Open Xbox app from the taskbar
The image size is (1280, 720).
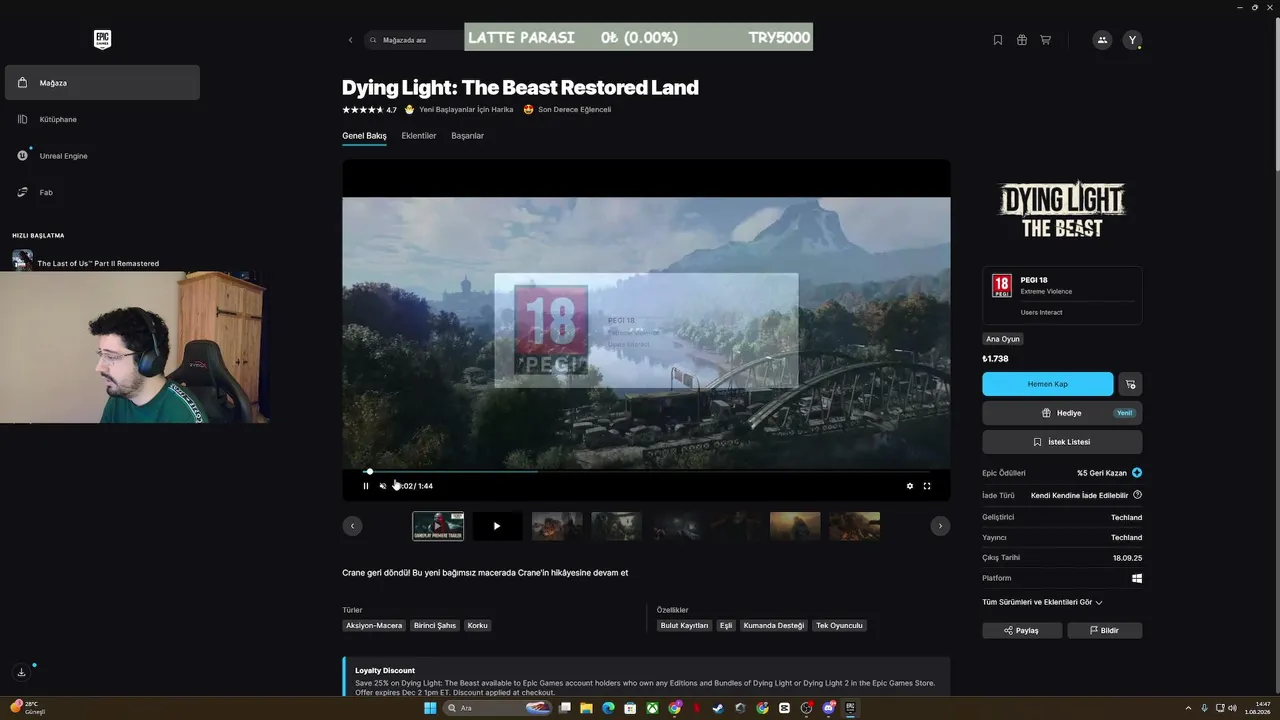pos(652,708)
